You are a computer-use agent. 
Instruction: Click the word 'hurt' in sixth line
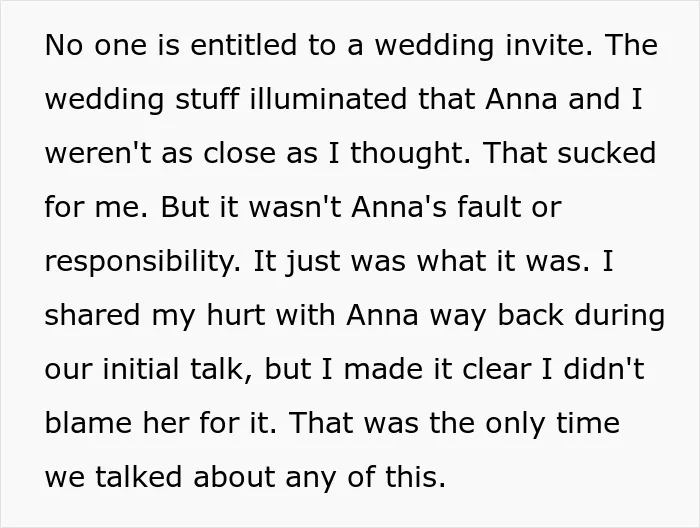point(236,315)
